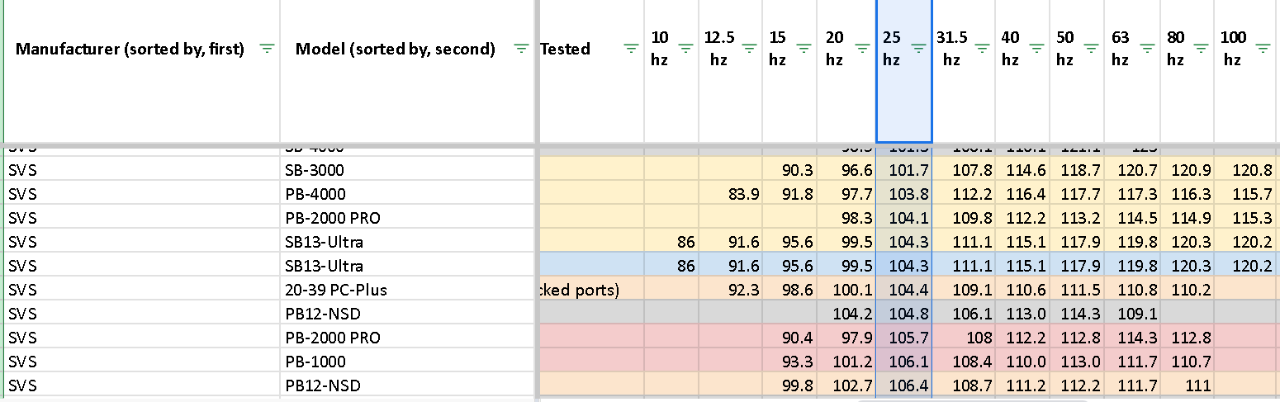The height and width of the screenshot is (402, 1280).
Task: Open the Model column filter icon
Action: click(x=521, y=48)
